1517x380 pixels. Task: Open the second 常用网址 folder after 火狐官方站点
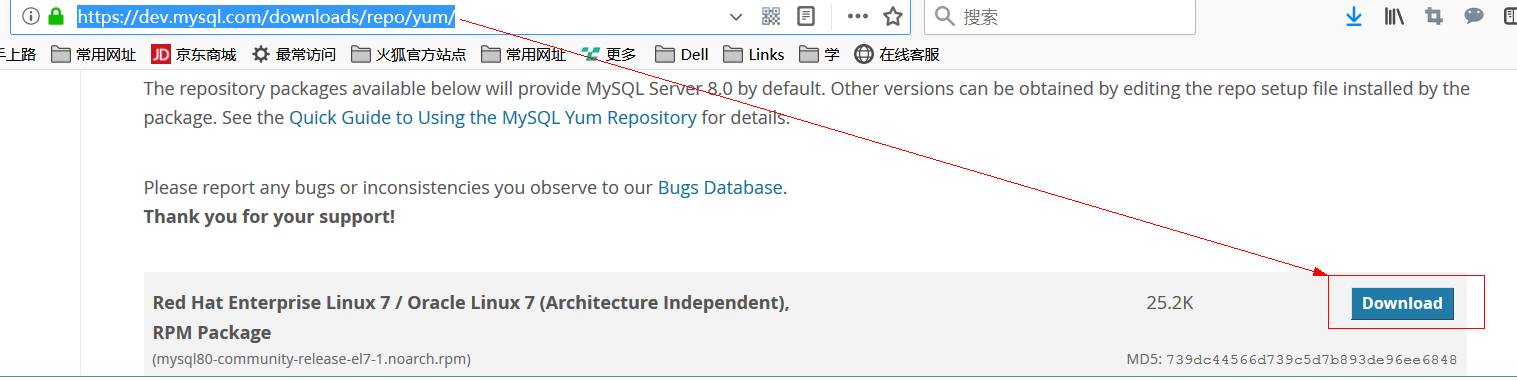(524, 54)
